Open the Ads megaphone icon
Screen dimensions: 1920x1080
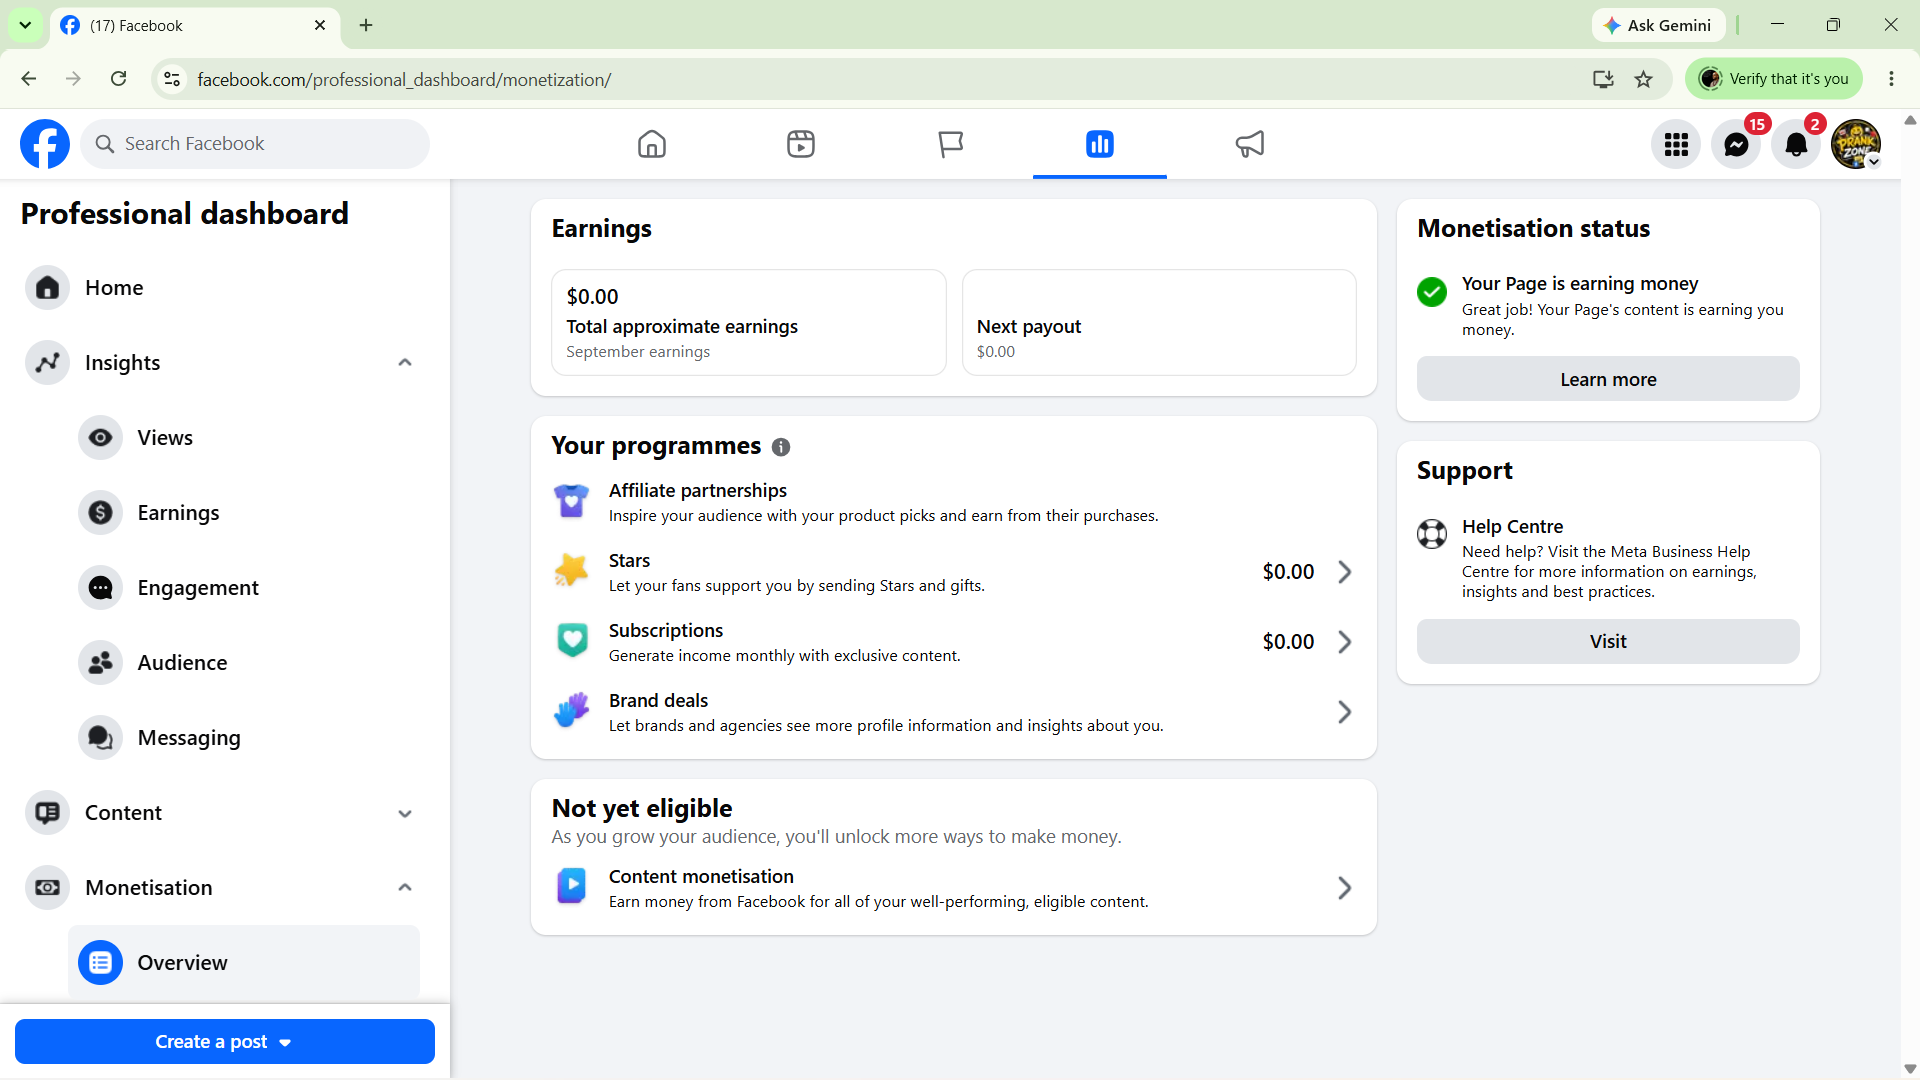pos(1249,144)
